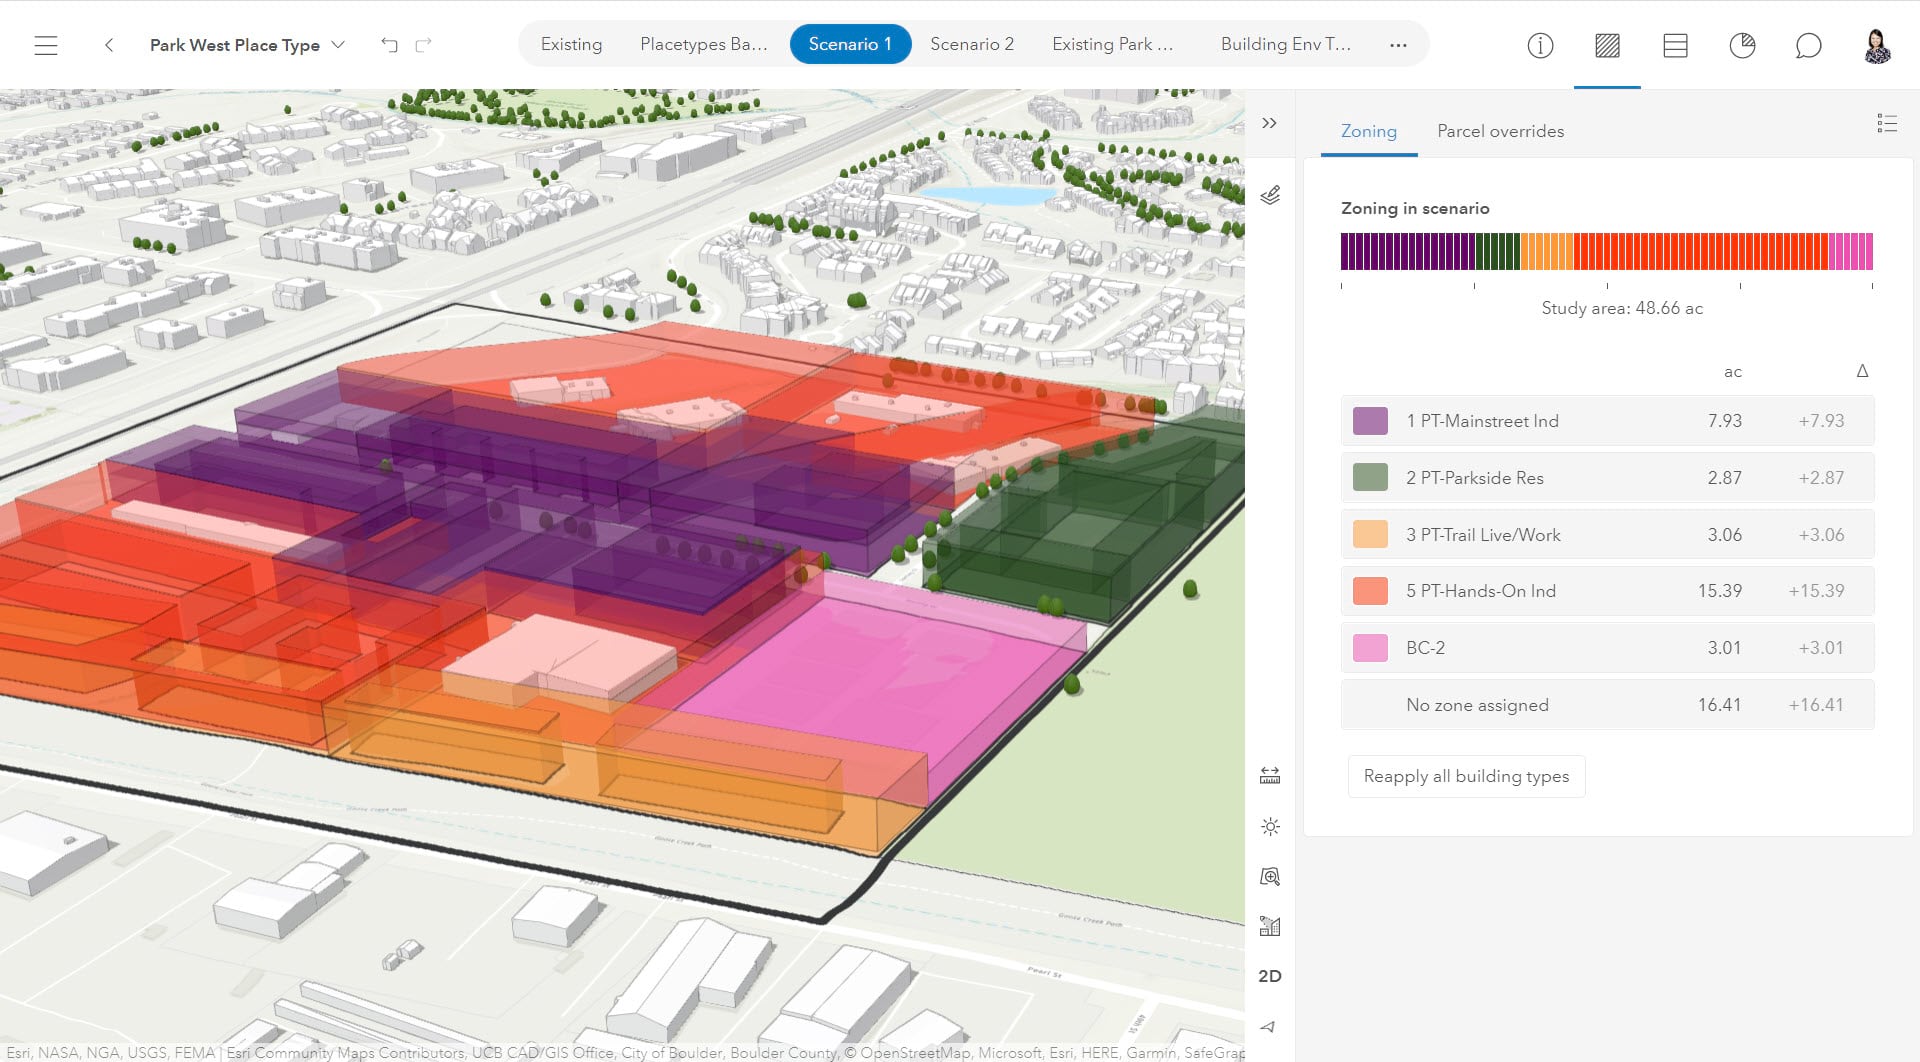Toggle the 2D view button
Viewport: 1920px width, 1062px height.
pyautogui.click(x=1270, y=976)
